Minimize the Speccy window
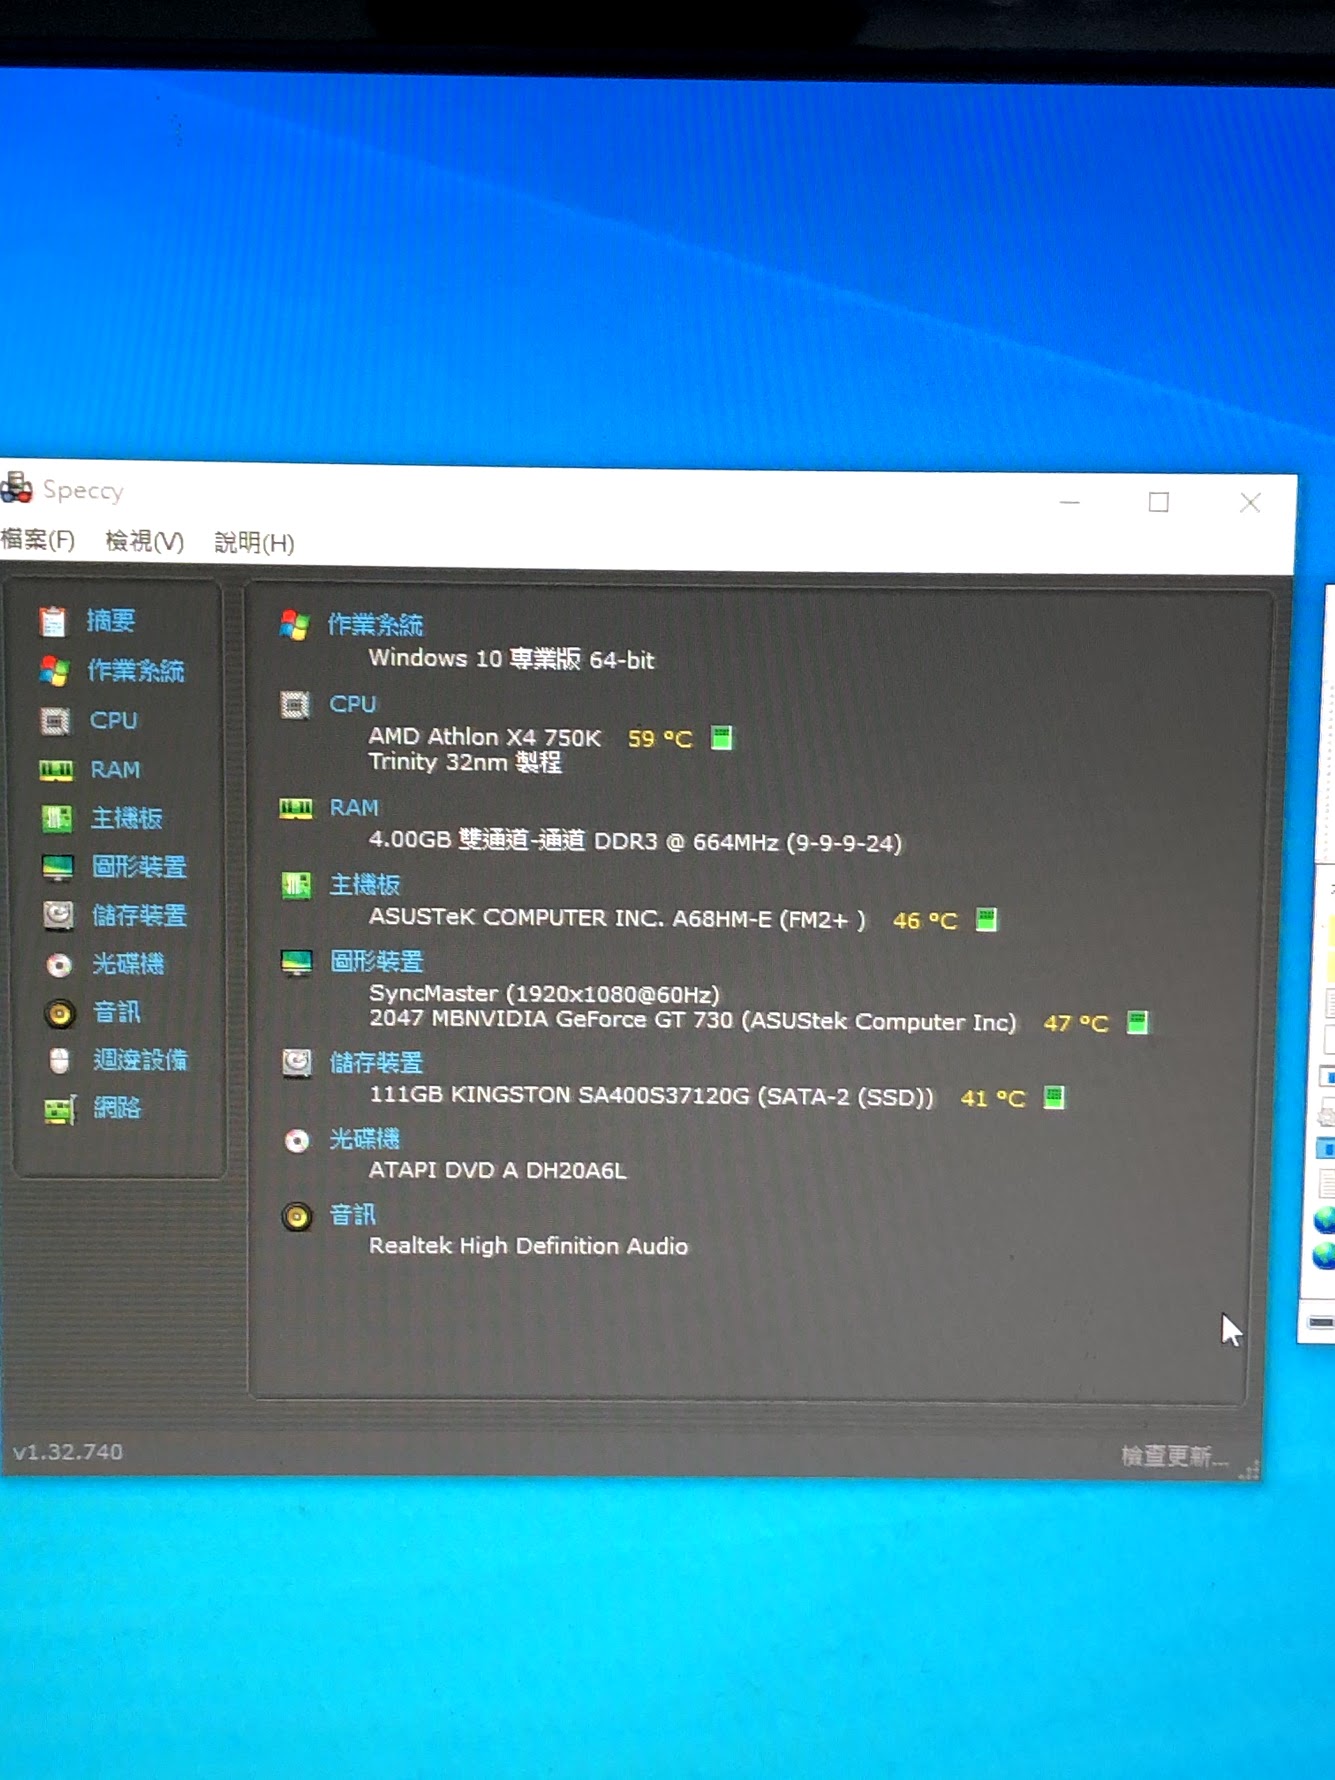1335x1780 pixels. coord(1070,502)
